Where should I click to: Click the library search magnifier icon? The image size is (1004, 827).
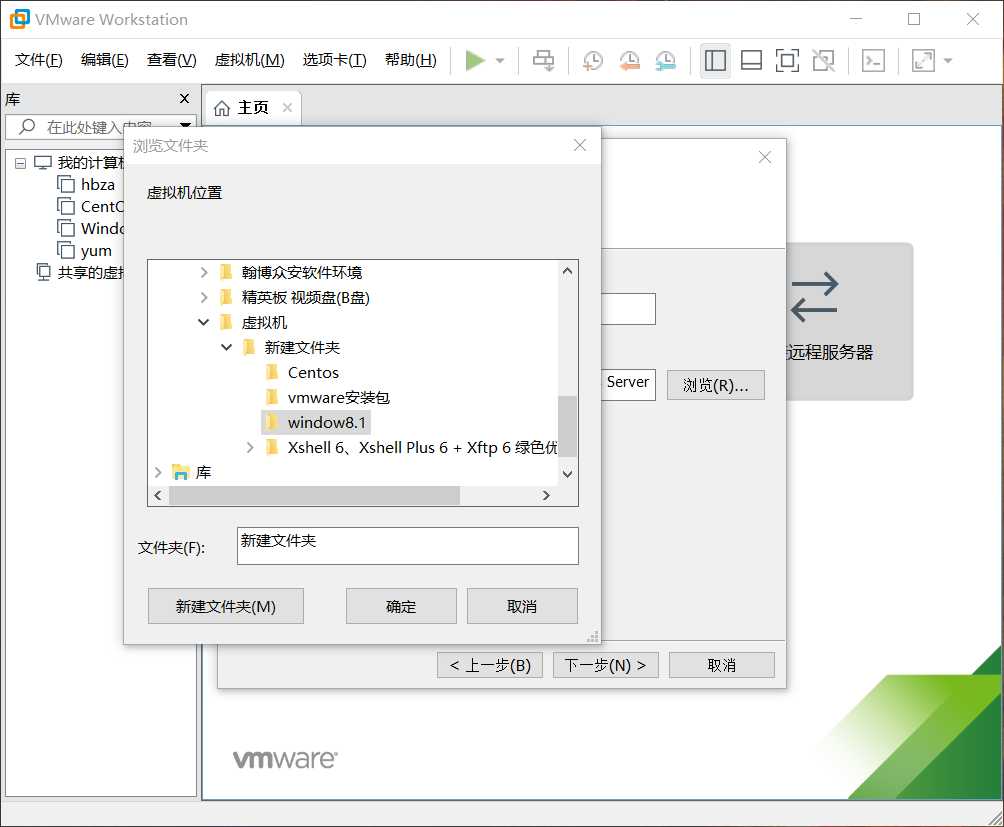click(x=27, y=127)
